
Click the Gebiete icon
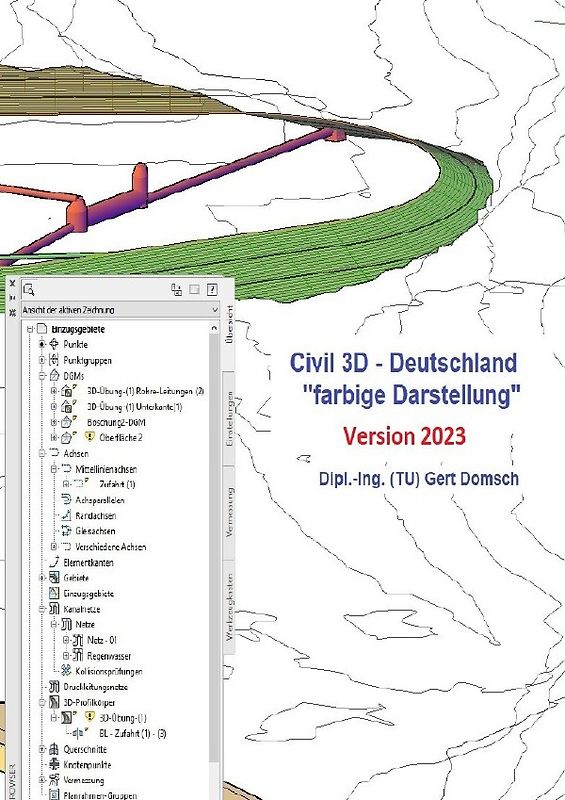coord(54,578)
